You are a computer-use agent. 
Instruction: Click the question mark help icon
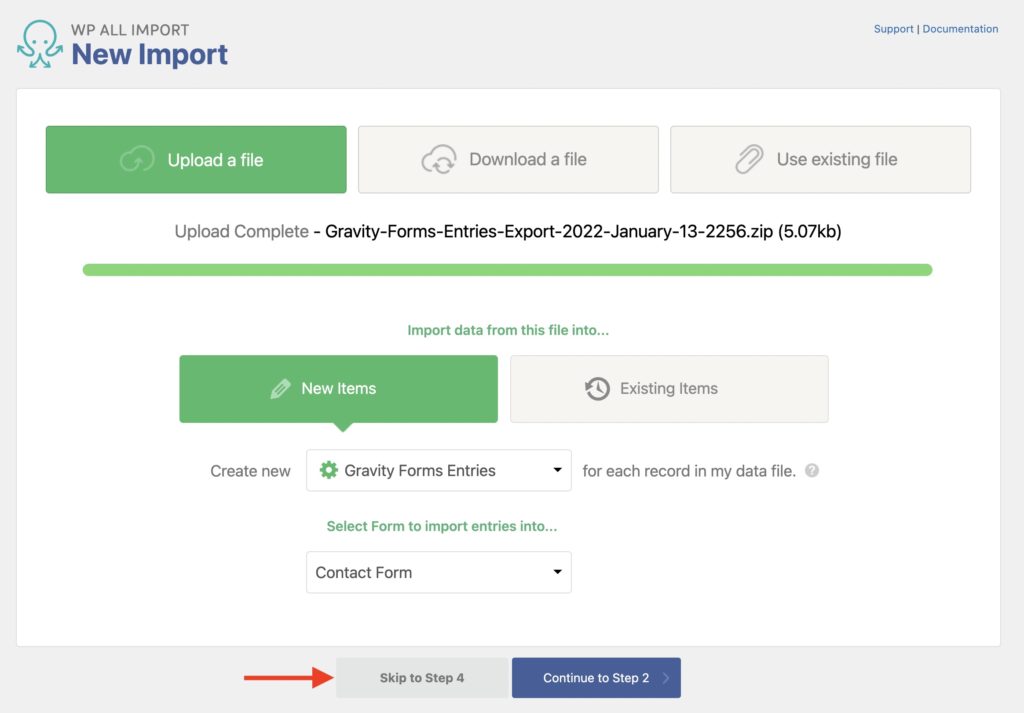point(811,470)
